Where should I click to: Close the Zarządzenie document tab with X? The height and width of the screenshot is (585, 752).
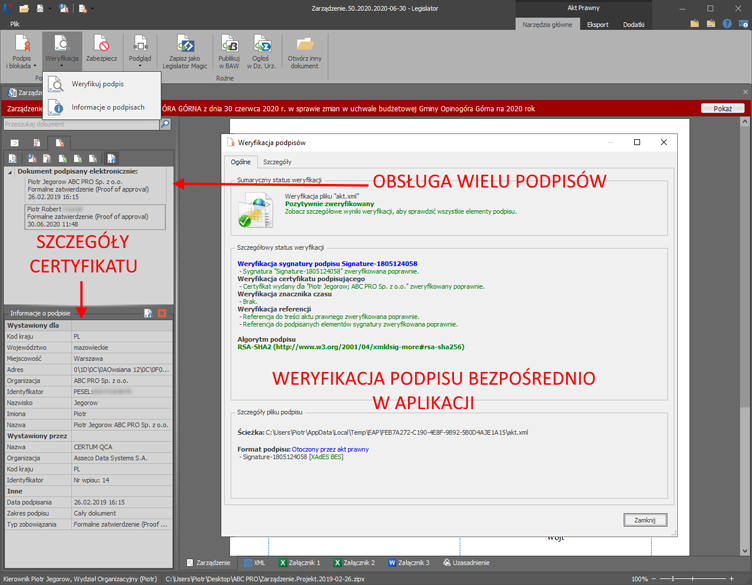(745, 92)
